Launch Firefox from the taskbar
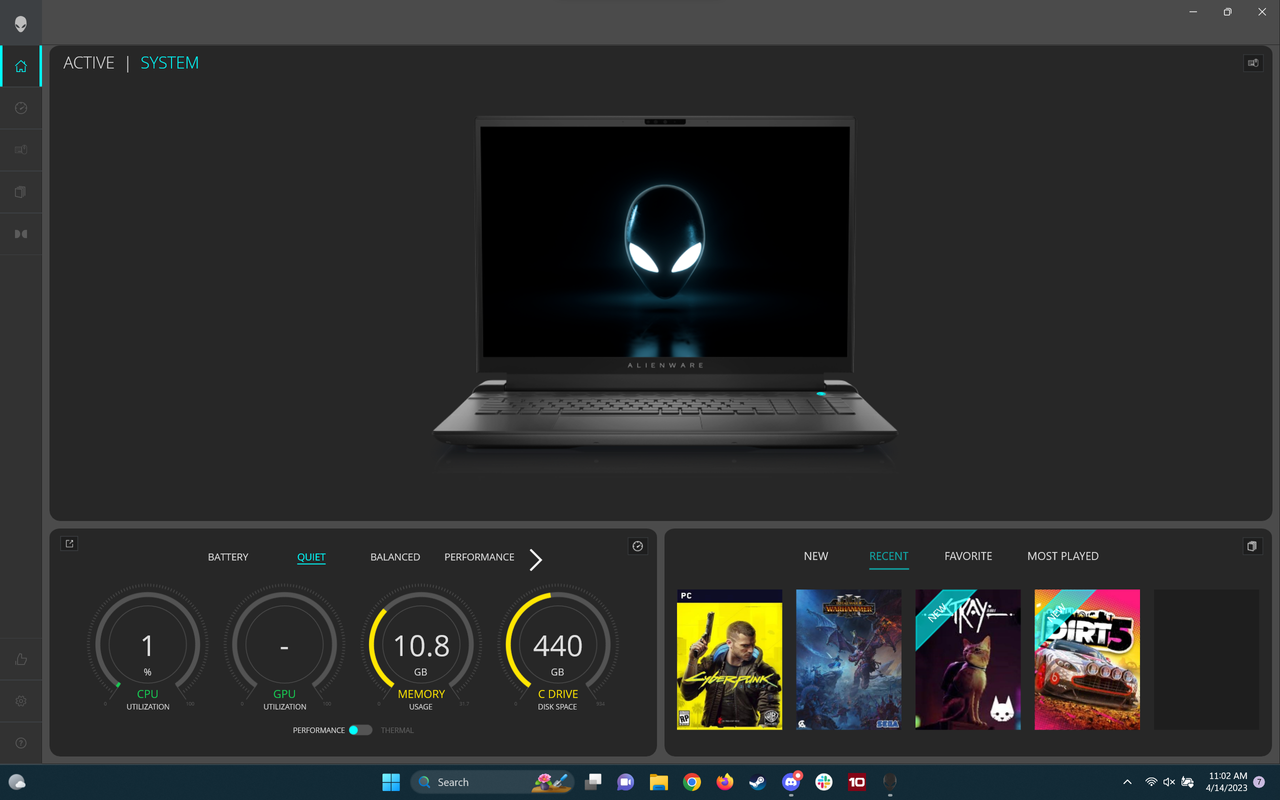Viewport: 1280px width, 800px height. coord(725,782)
